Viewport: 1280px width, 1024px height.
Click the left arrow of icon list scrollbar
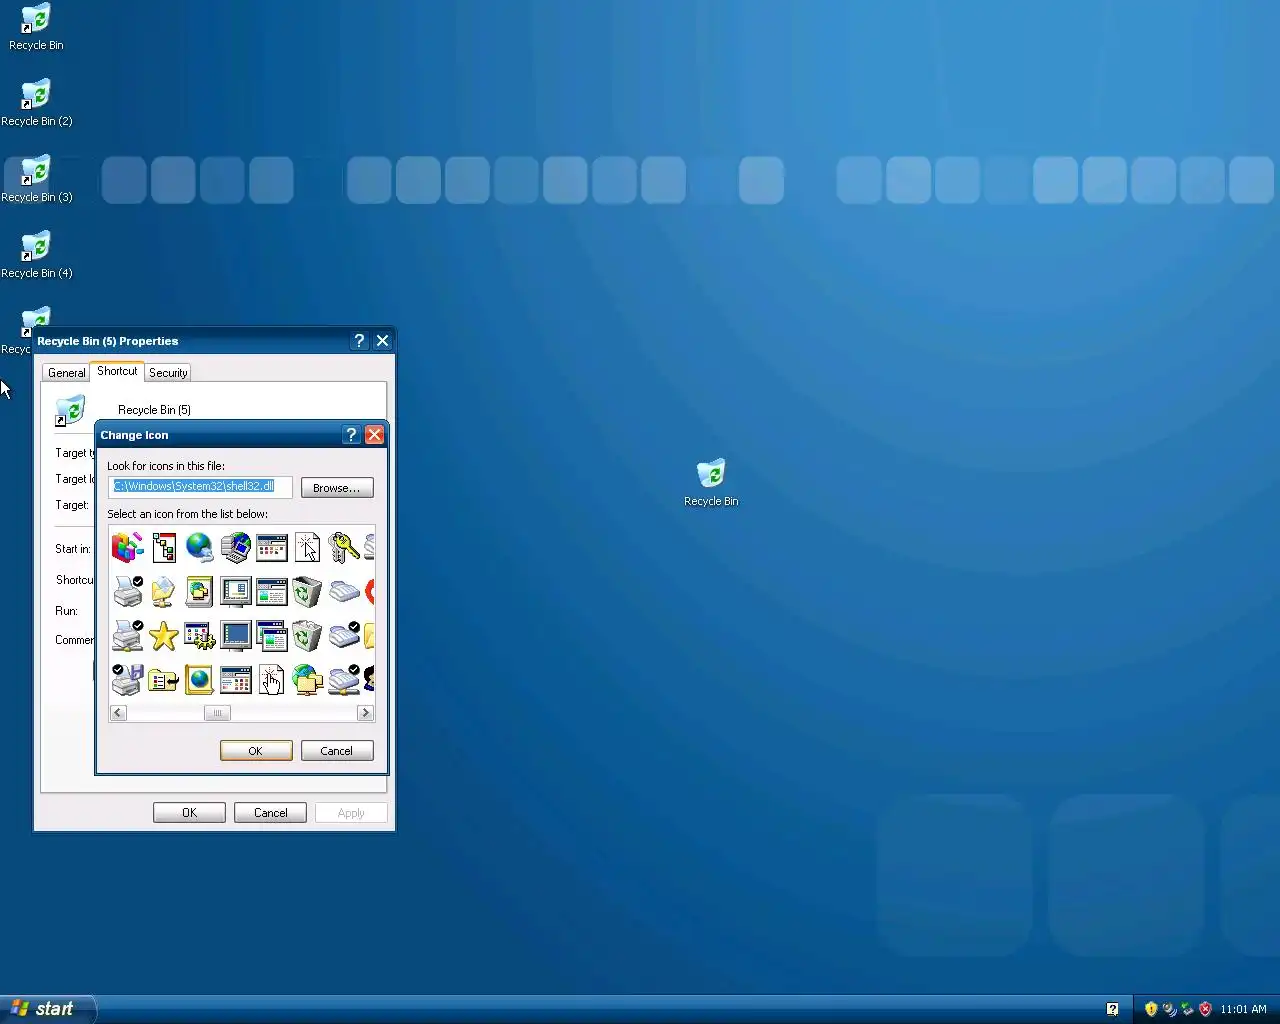(118, 713)
